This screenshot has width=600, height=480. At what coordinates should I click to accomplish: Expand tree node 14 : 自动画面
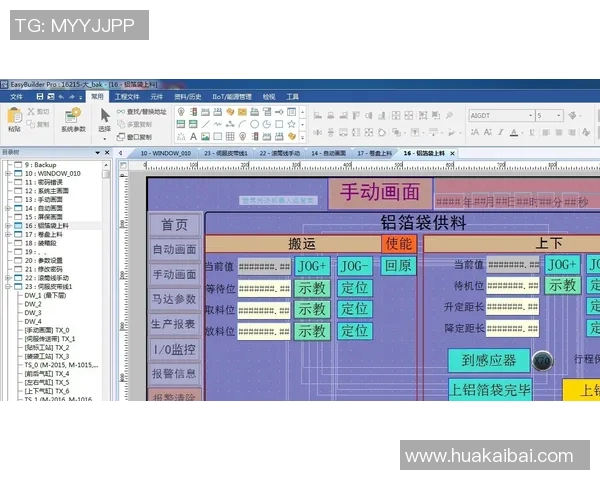(8, 208)
